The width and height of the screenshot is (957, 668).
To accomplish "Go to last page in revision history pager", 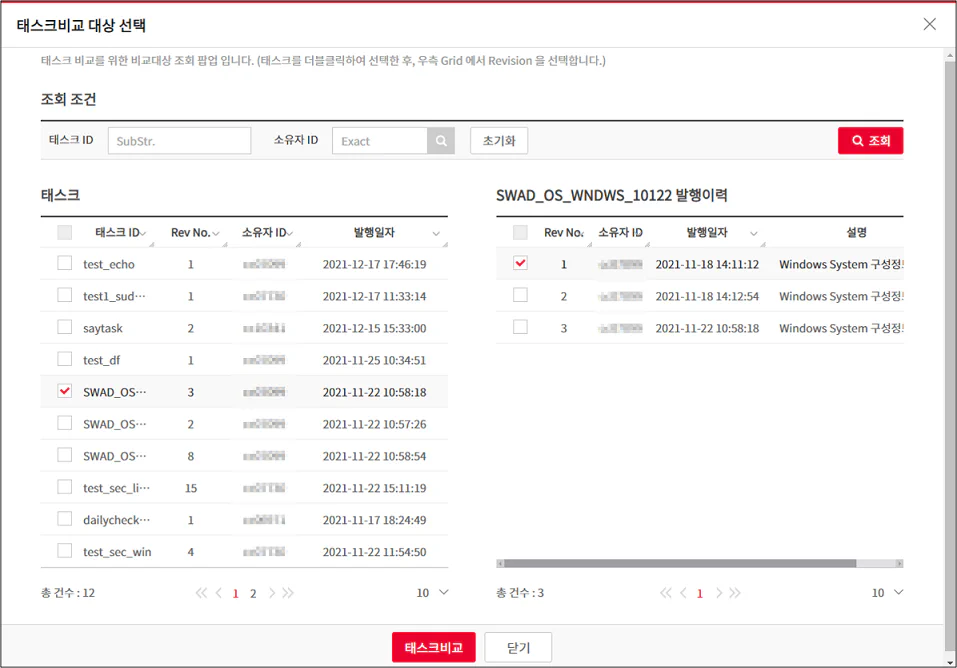I will click(x=735, y=593).
